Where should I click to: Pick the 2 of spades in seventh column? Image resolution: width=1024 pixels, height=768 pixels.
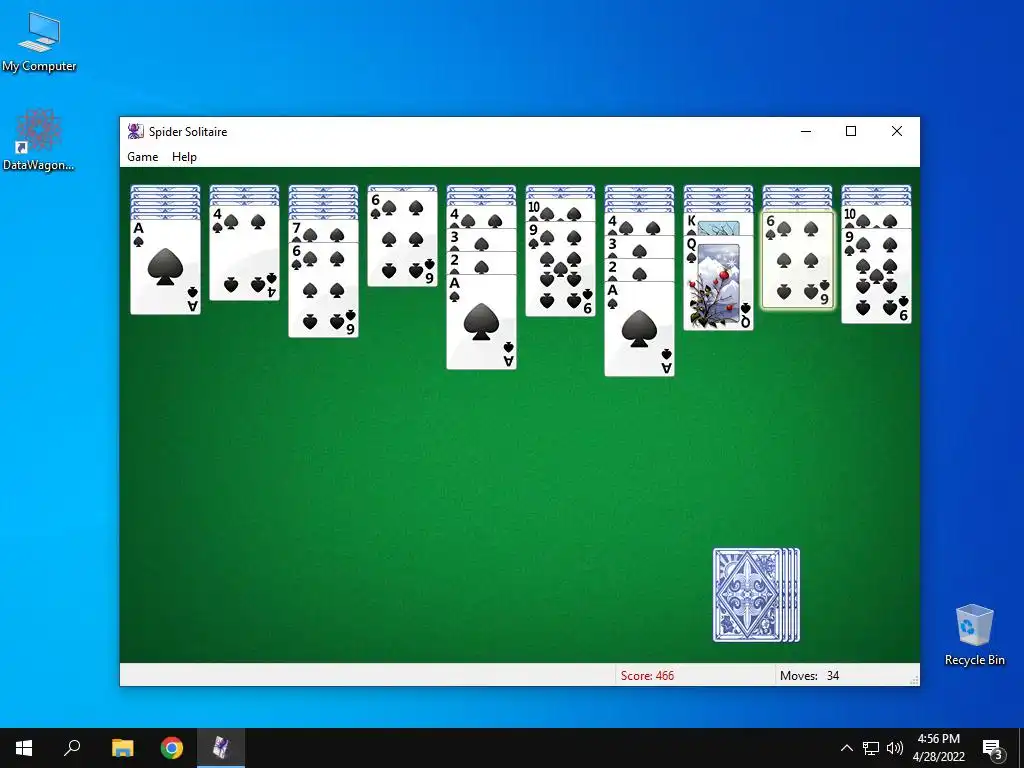[639, 269]
